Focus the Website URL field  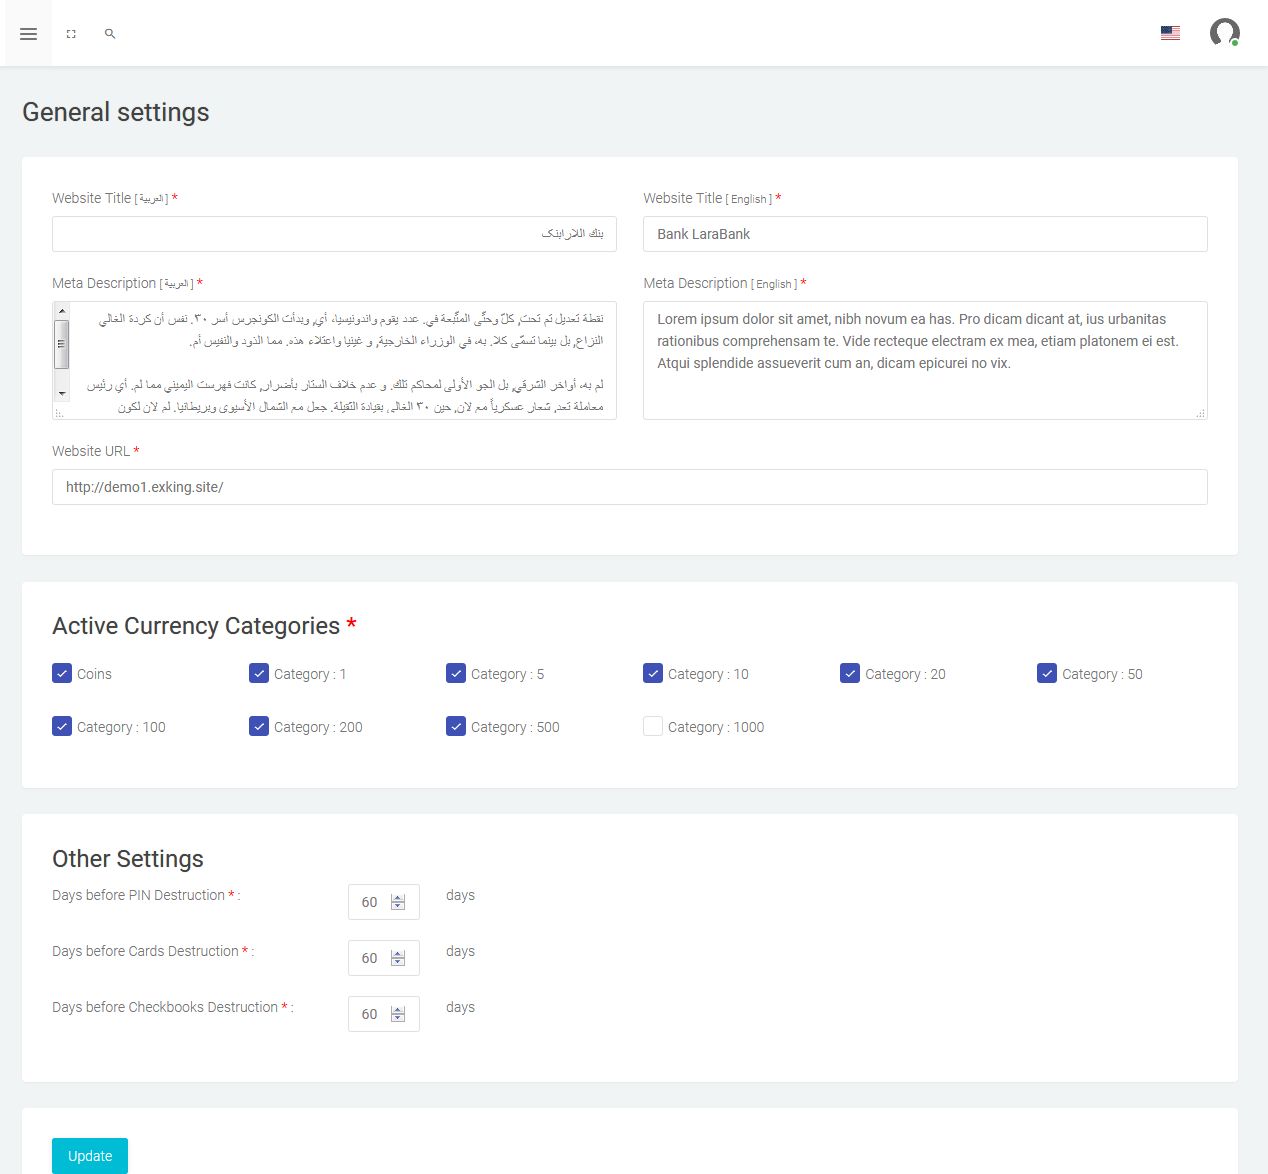[x=630, y=487]
